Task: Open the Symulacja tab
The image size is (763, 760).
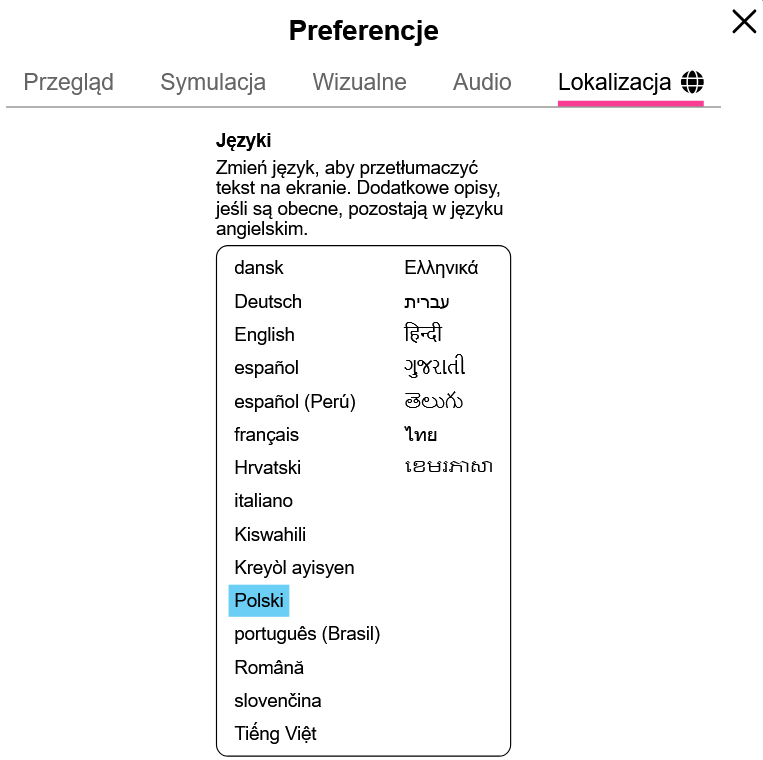Action: [213, 82]
